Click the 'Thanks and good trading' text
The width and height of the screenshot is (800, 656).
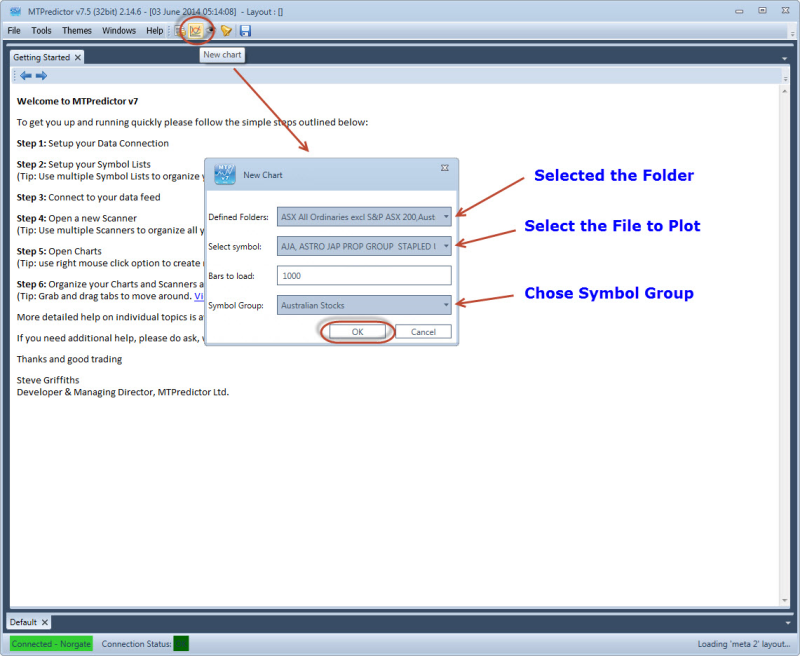coord(69,359)
